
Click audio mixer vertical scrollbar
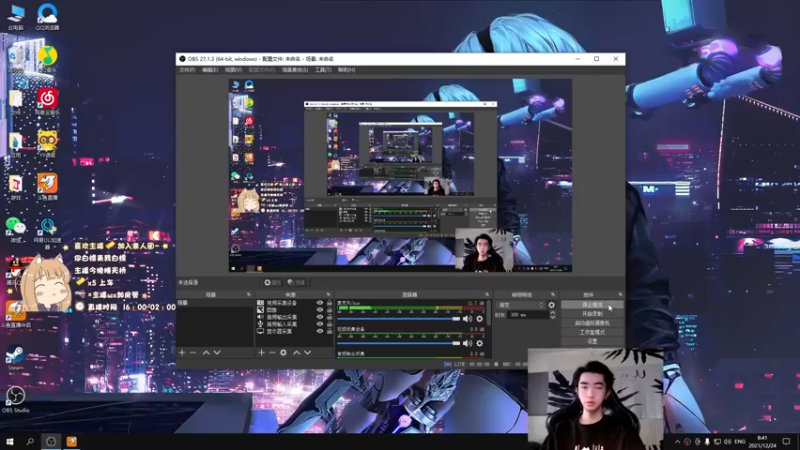(x=489, y=312)
